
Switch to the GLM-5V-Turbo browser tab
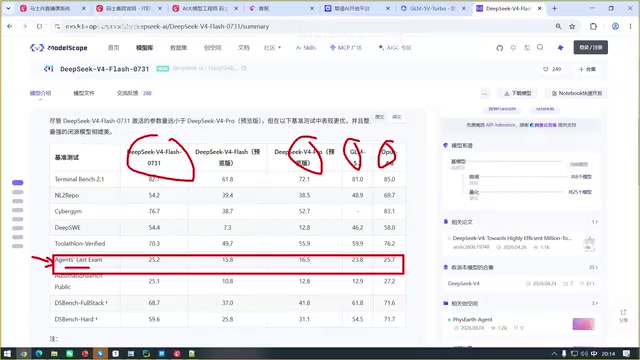coord(433,8)
